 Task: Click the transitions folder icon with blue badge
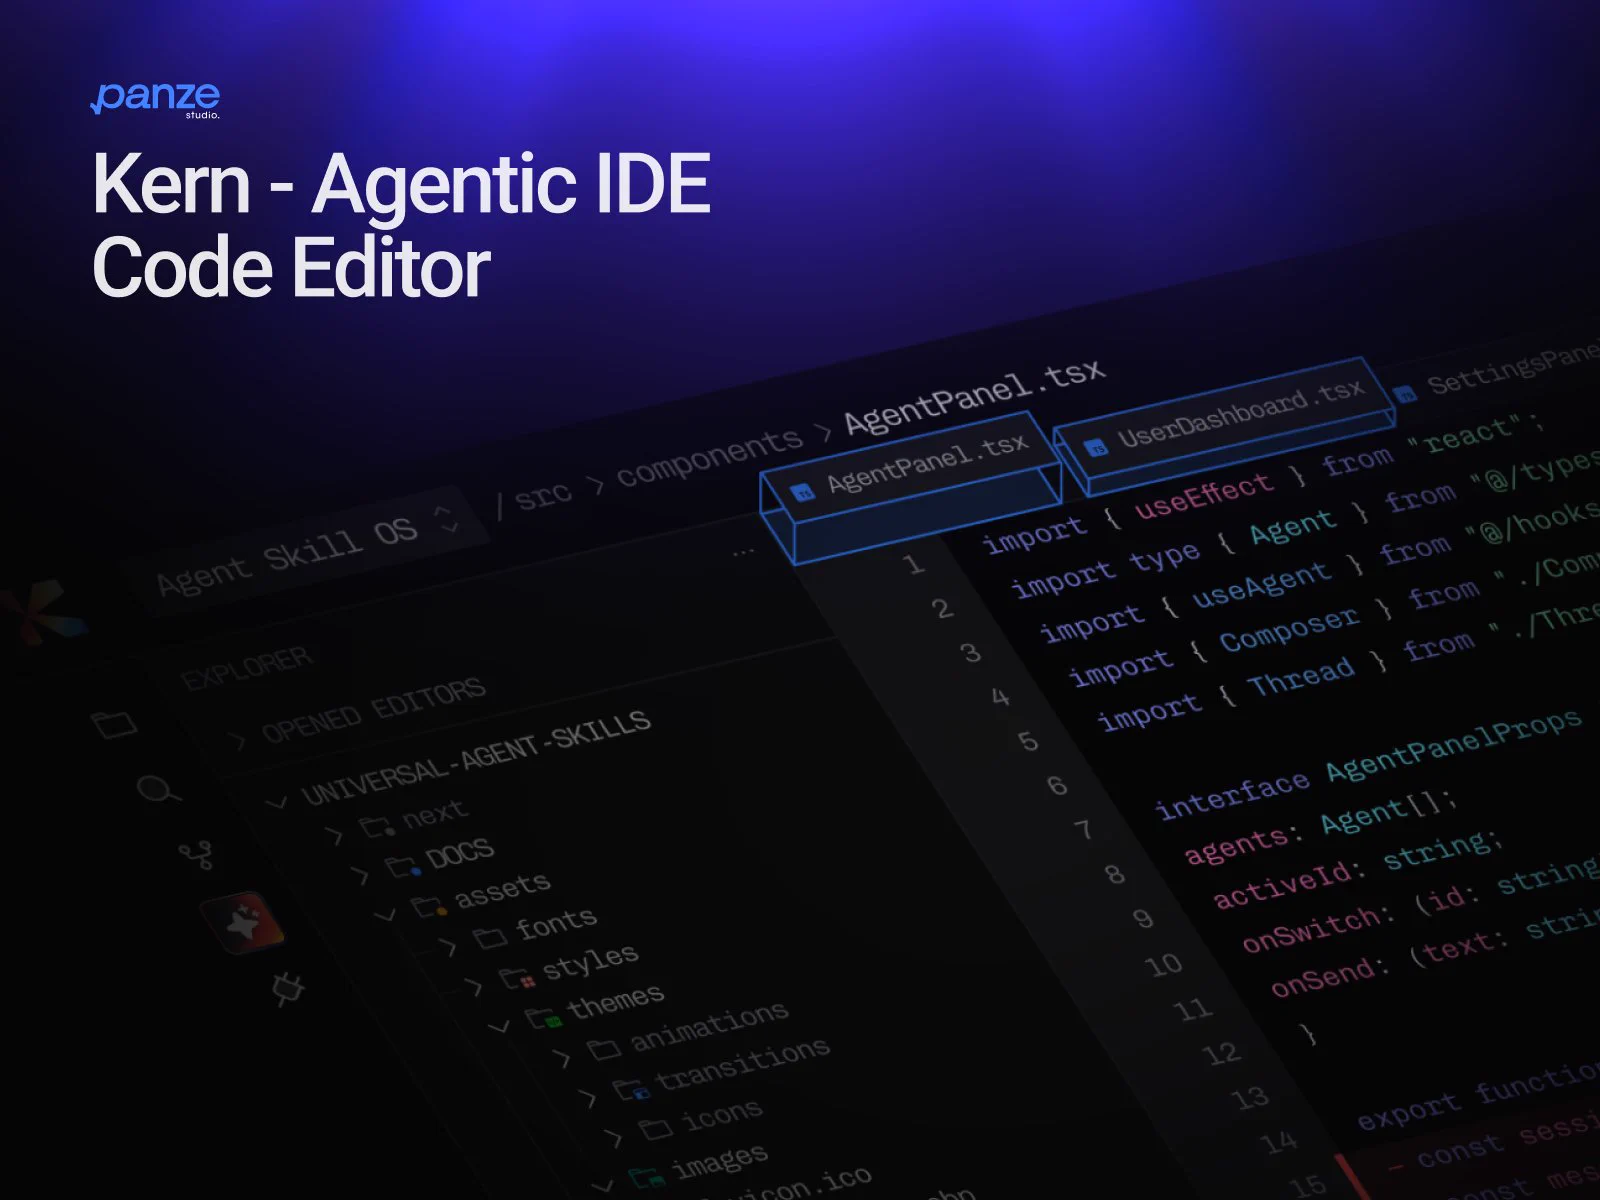(x=631, y=1089)
